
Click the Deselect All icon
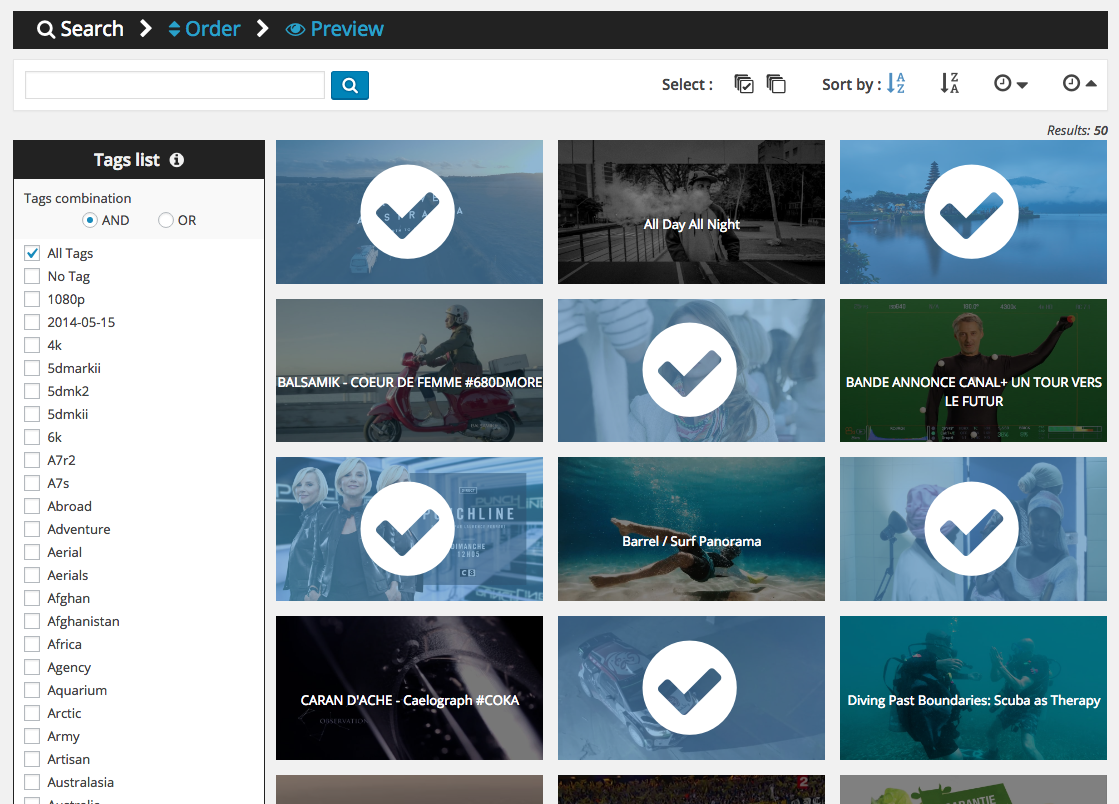point(776,84)
